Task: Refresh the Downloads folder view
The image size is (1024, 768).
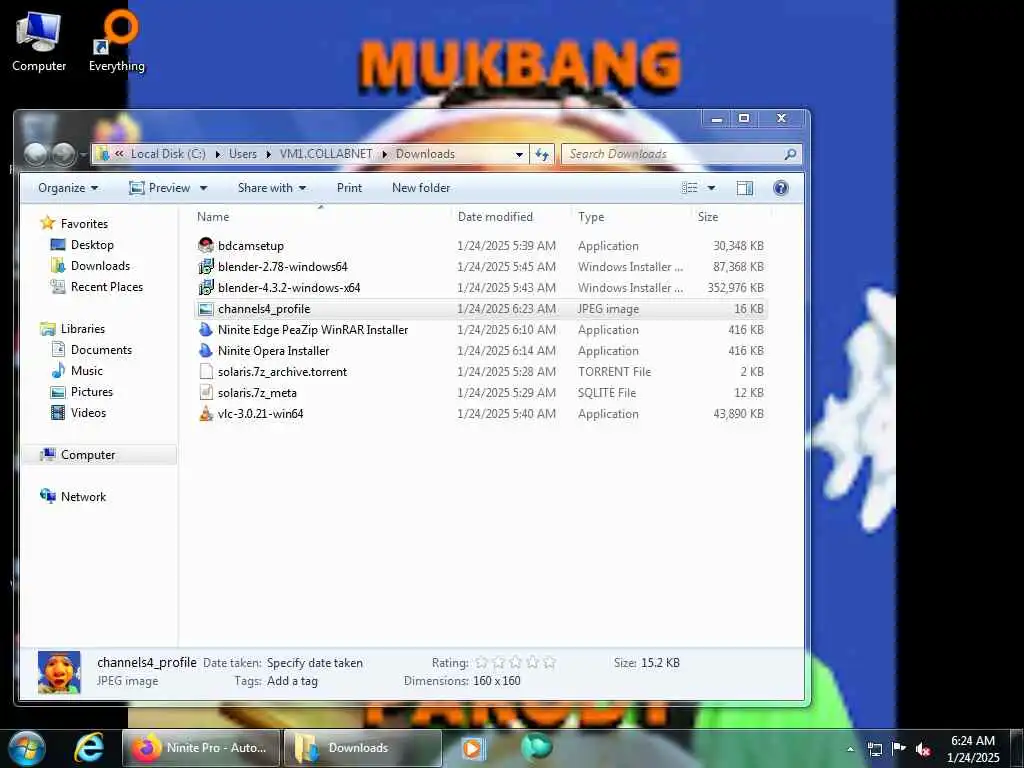Action: point(542,154)
